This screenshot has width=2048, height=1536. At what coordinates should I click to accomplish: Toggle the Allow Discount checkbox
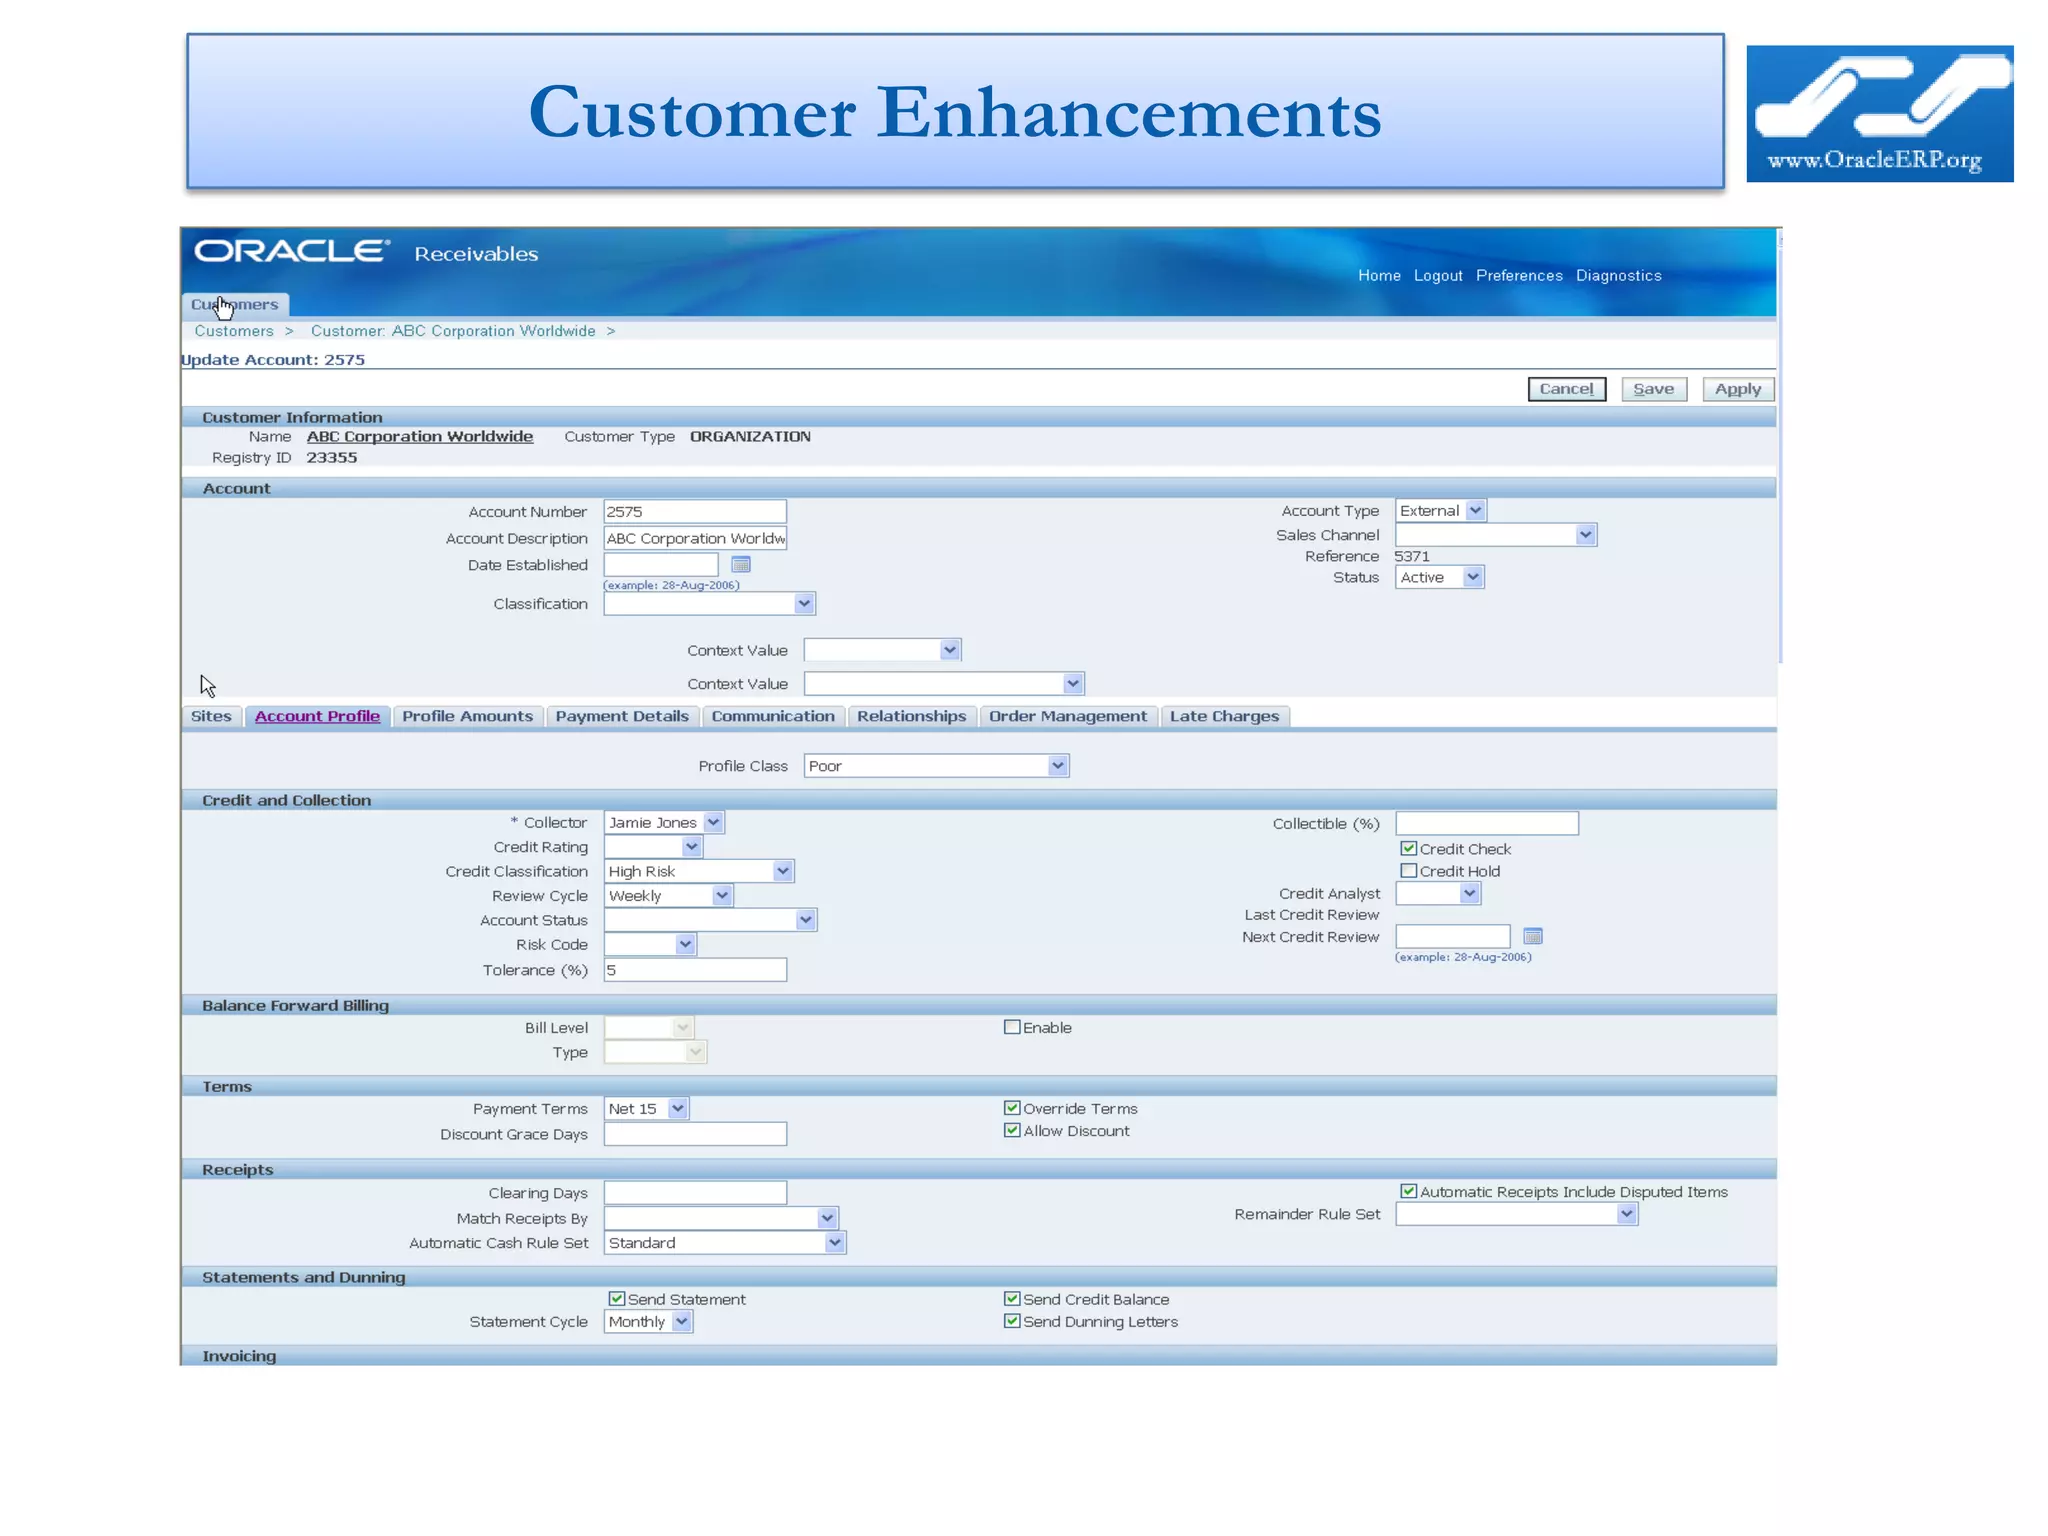(x=1012, y=1130)
